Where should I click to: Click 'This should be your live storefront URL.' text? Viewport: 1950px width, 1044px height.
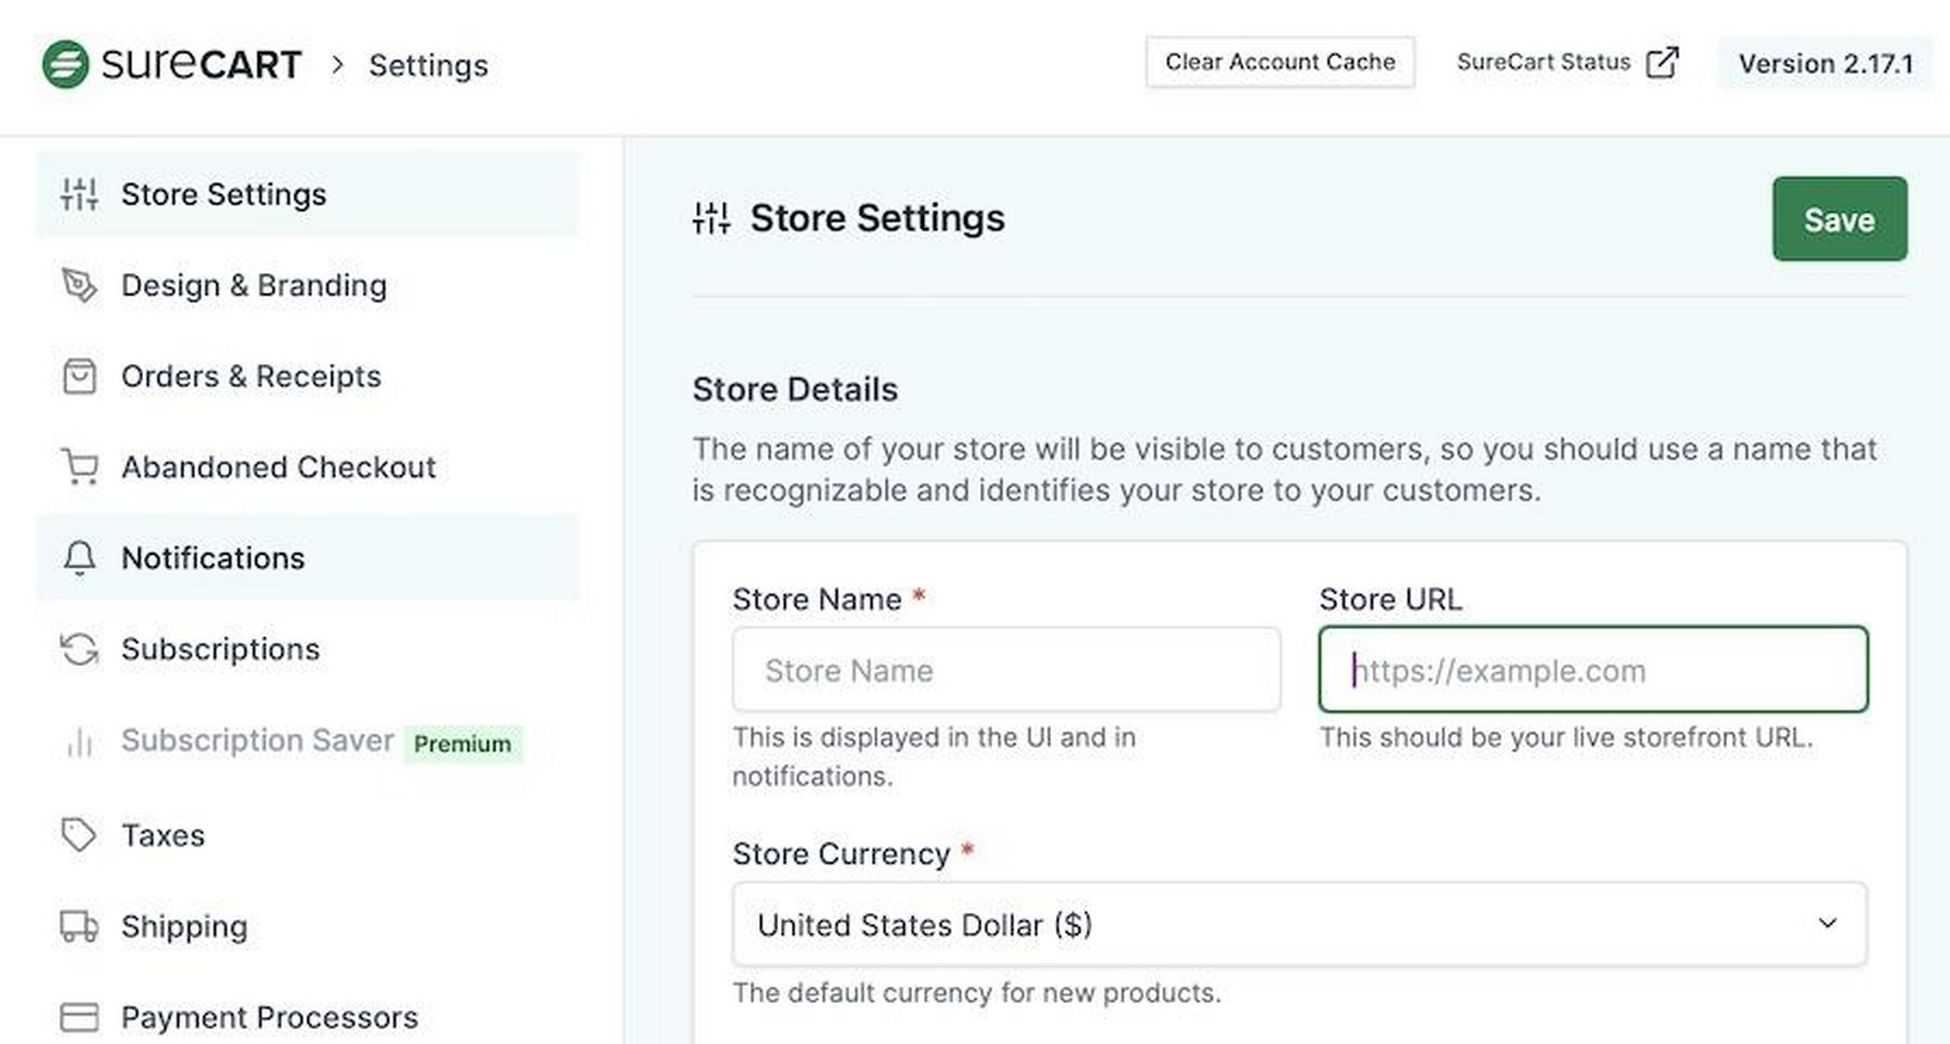[1566, 738]
